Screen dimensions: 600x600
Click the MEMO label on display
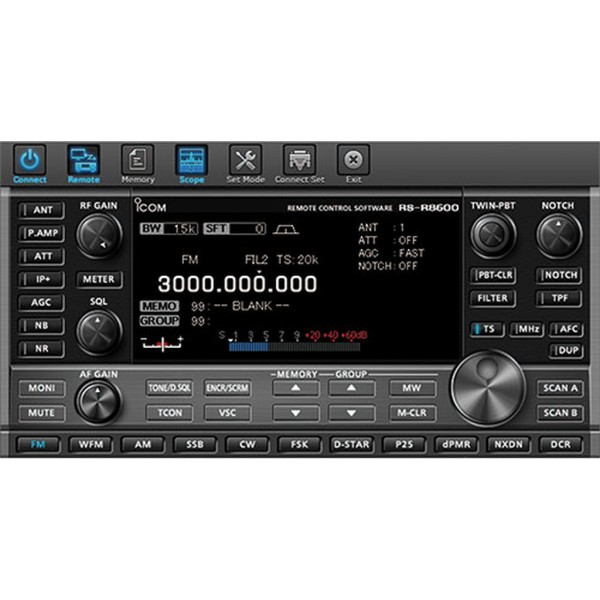click(x=159, y=307)
